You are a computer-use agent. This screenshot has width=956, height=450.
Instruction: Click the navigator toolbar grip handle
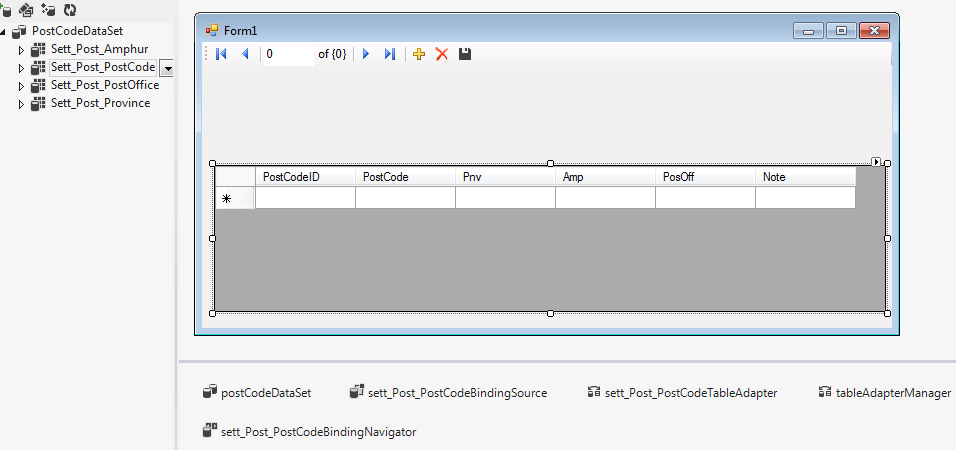point(207,54)
